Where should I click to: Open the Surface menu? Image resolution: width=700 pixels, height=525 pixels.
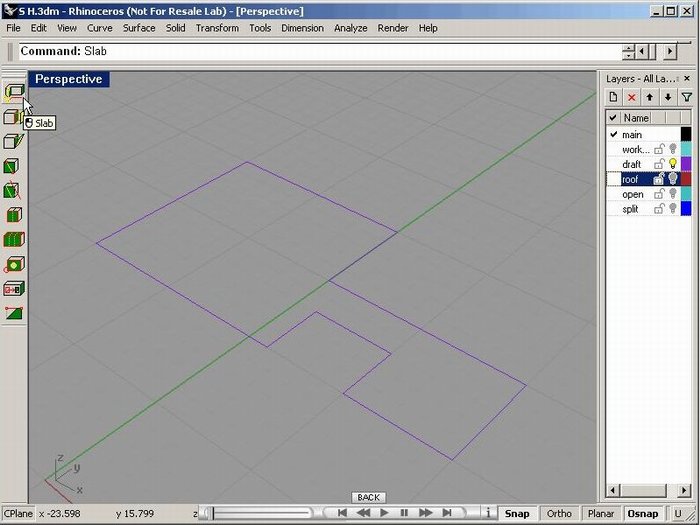click(x=139, y=28)
